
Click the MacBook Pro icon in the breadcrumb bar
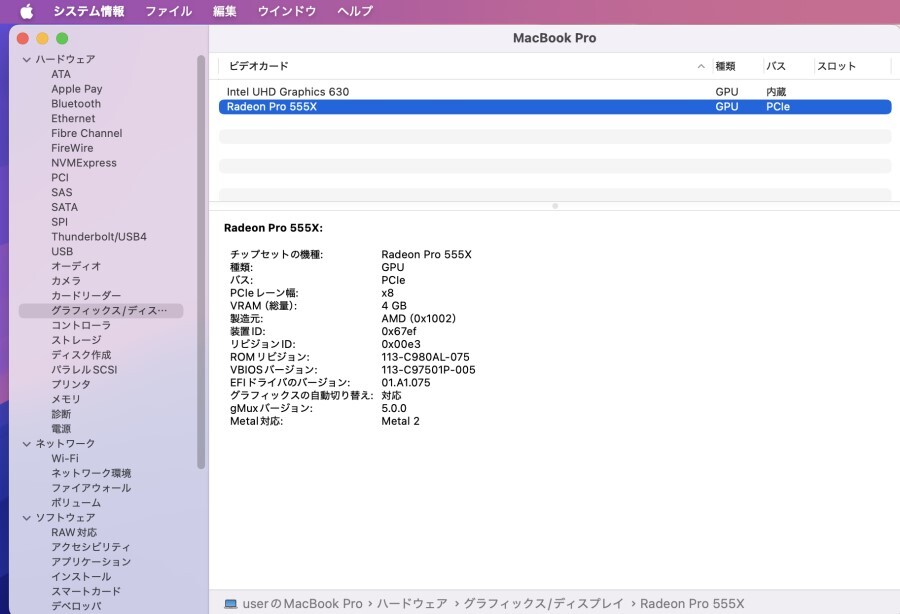[x=229, y=603]
